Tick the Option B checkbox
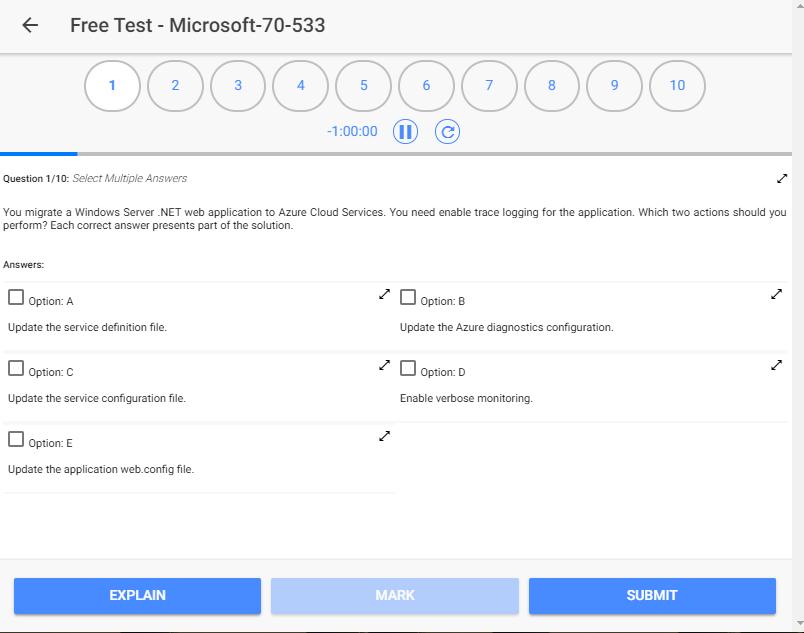Viewport: 804px width, 633px height. click(x=408, y=297)
